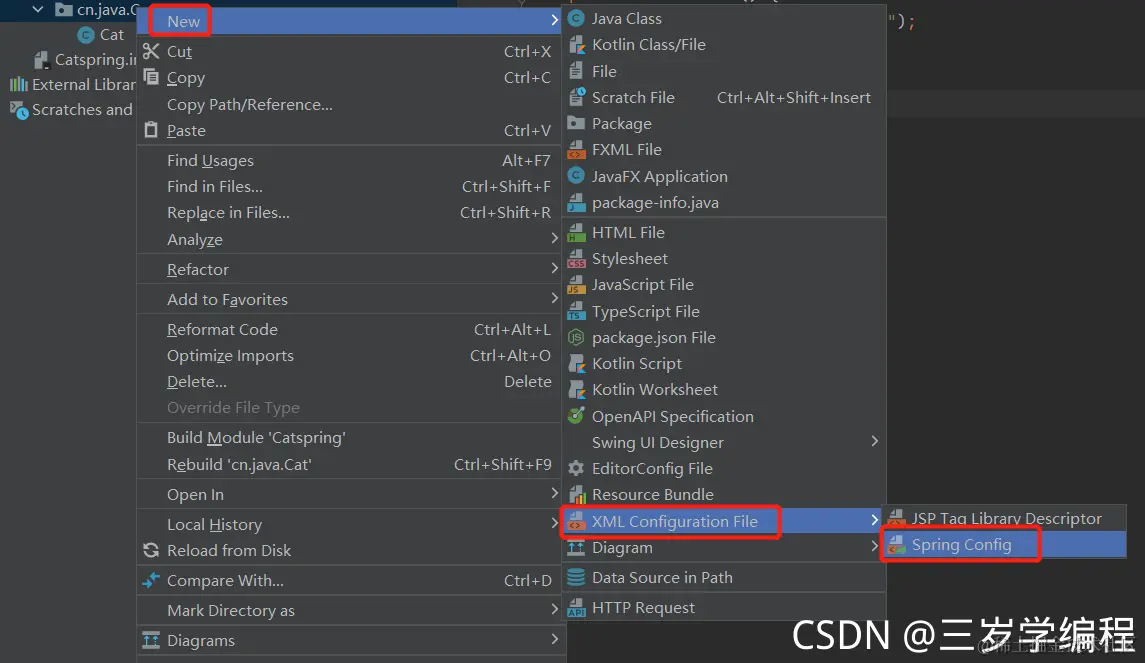Click the Kotlin Class/File icon
This screenshot has width=1145, height=663.
coord(576,45)
